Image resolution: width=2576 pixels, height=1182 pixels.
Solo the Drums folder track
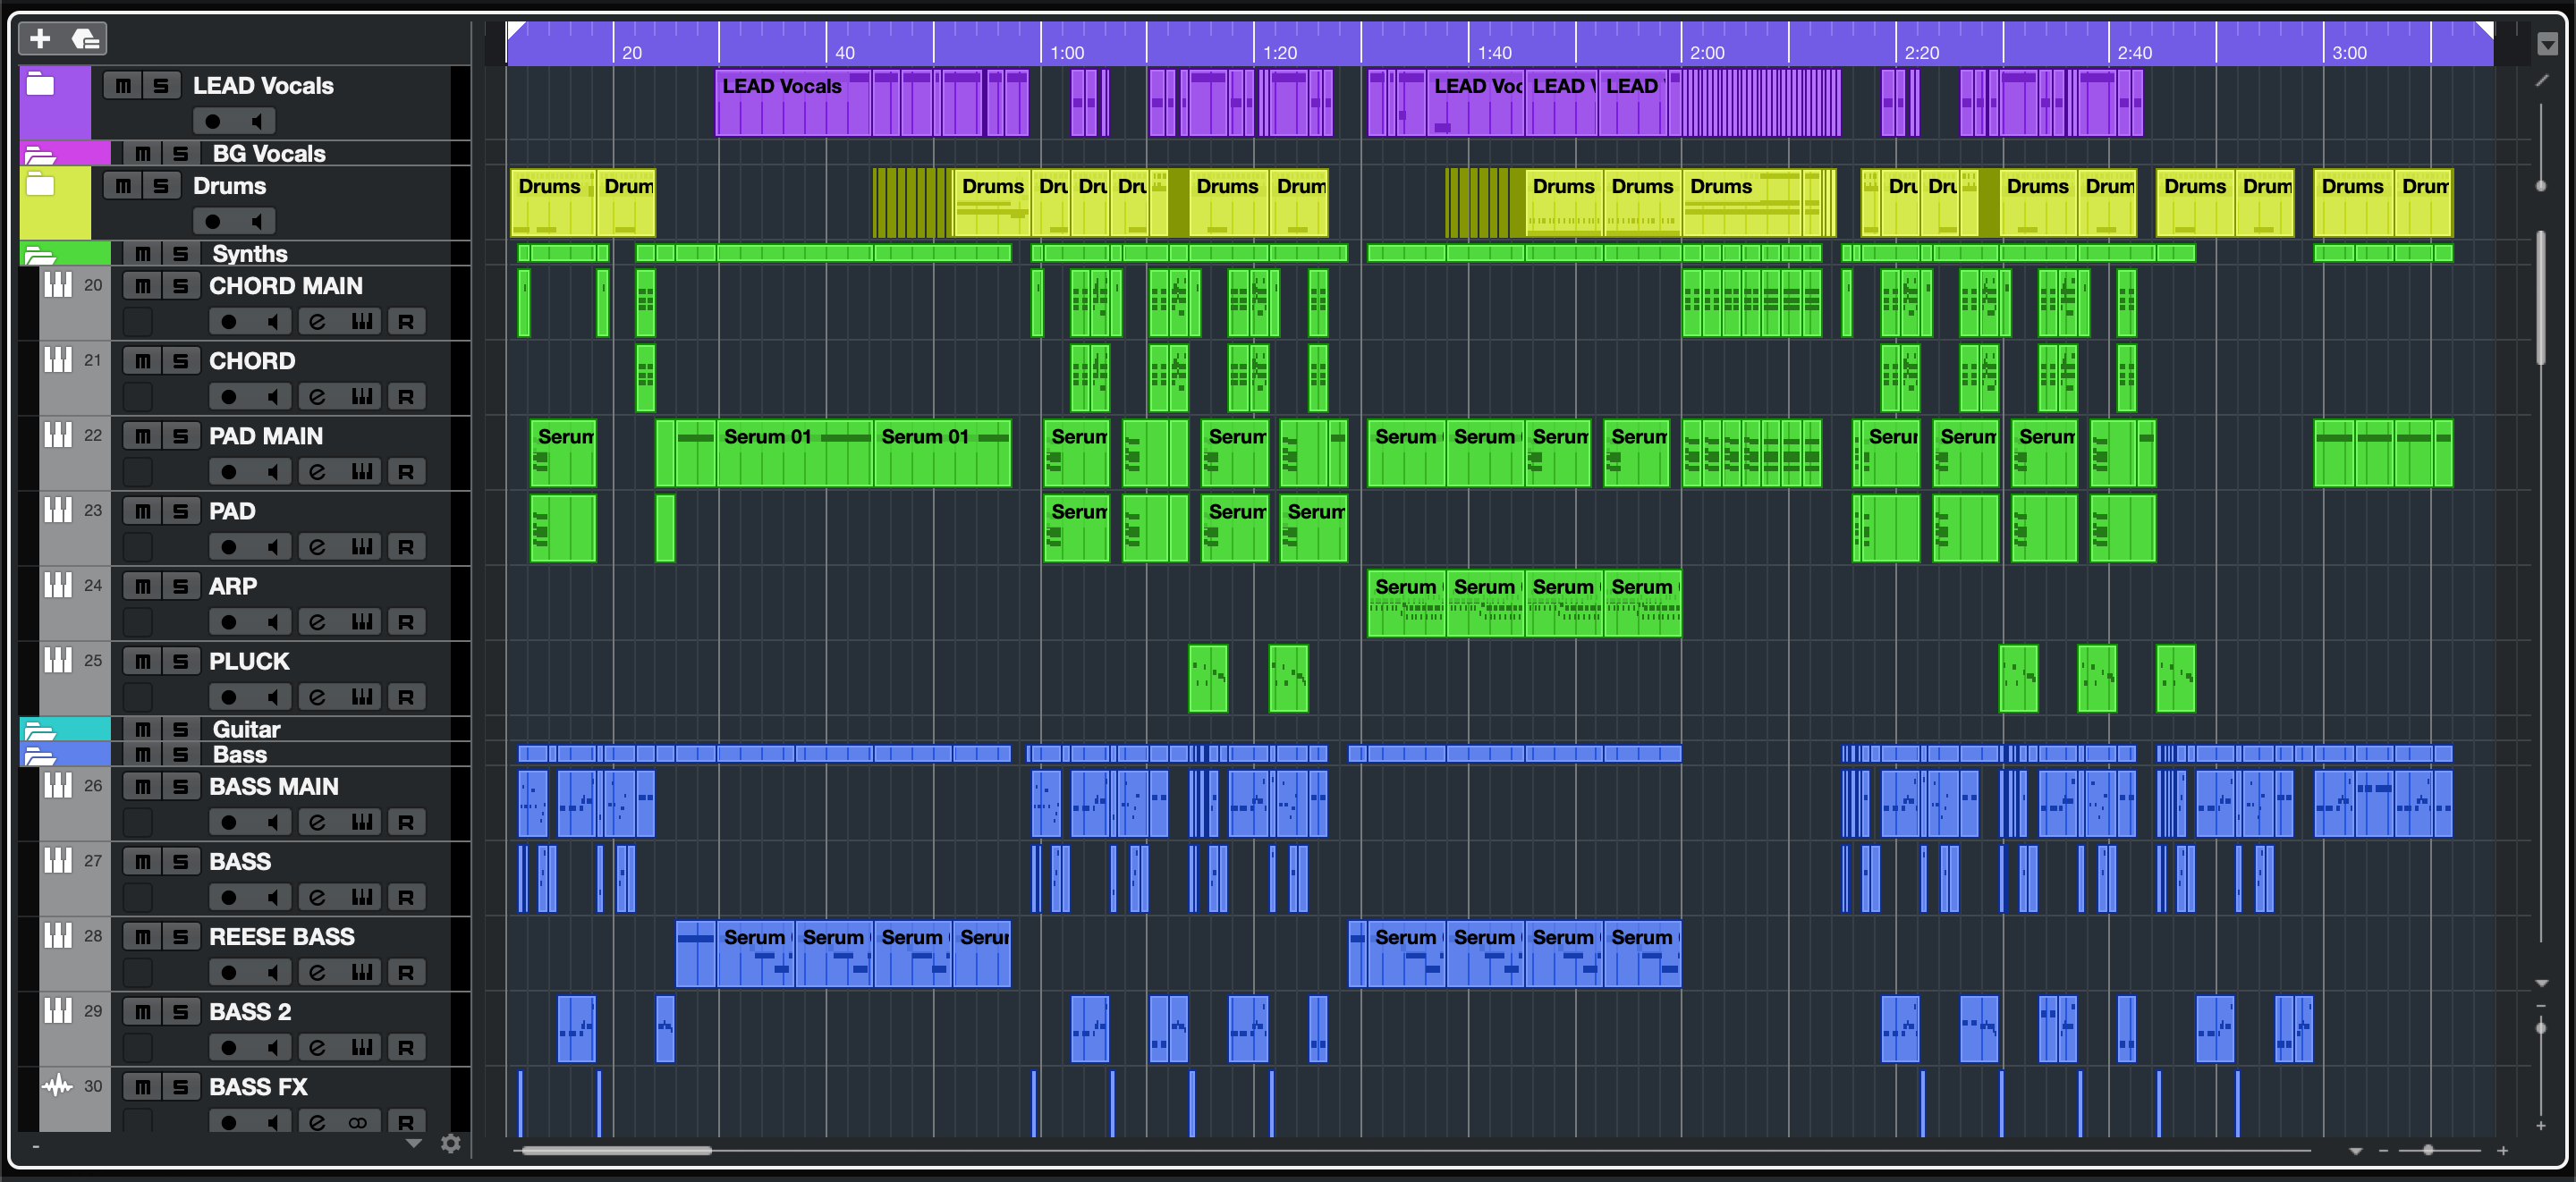point(161,186)
